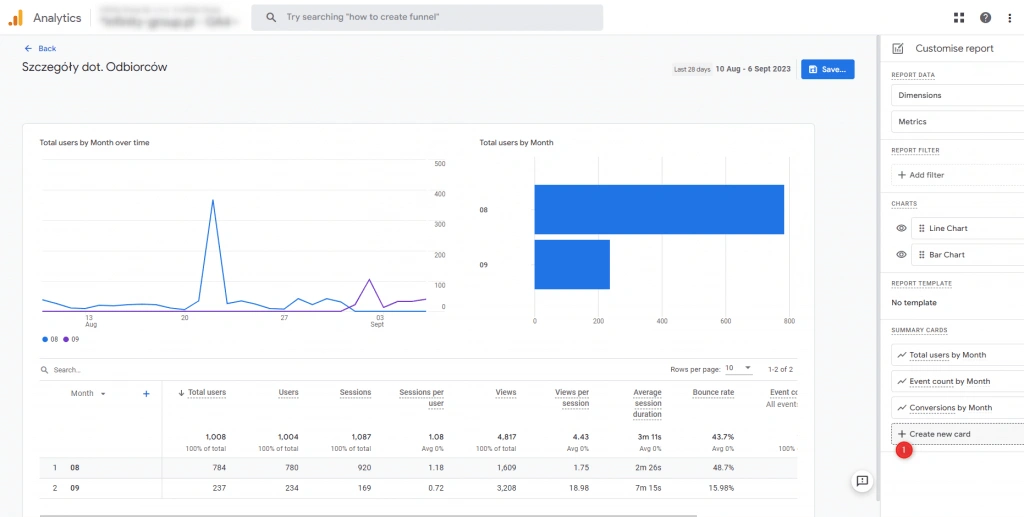Open the Dimensions report data option
This screenshot has height=517, width=1024.
[957, 95]
